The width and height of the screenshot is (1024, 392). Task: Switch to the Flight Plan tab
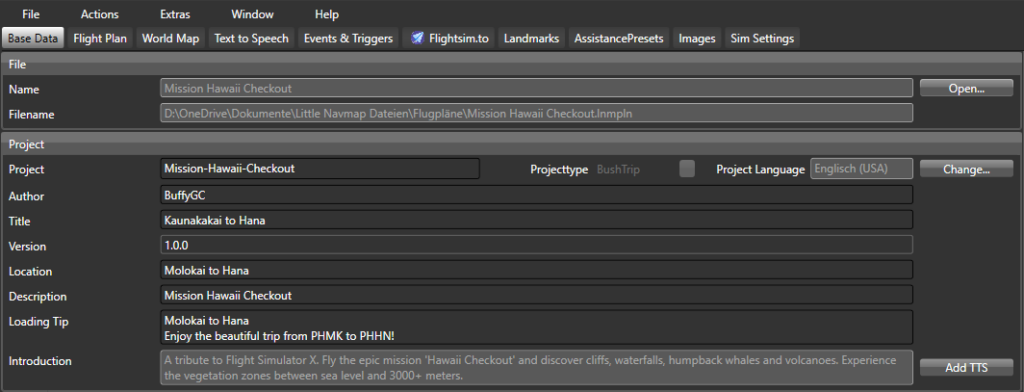pos(100,39)
